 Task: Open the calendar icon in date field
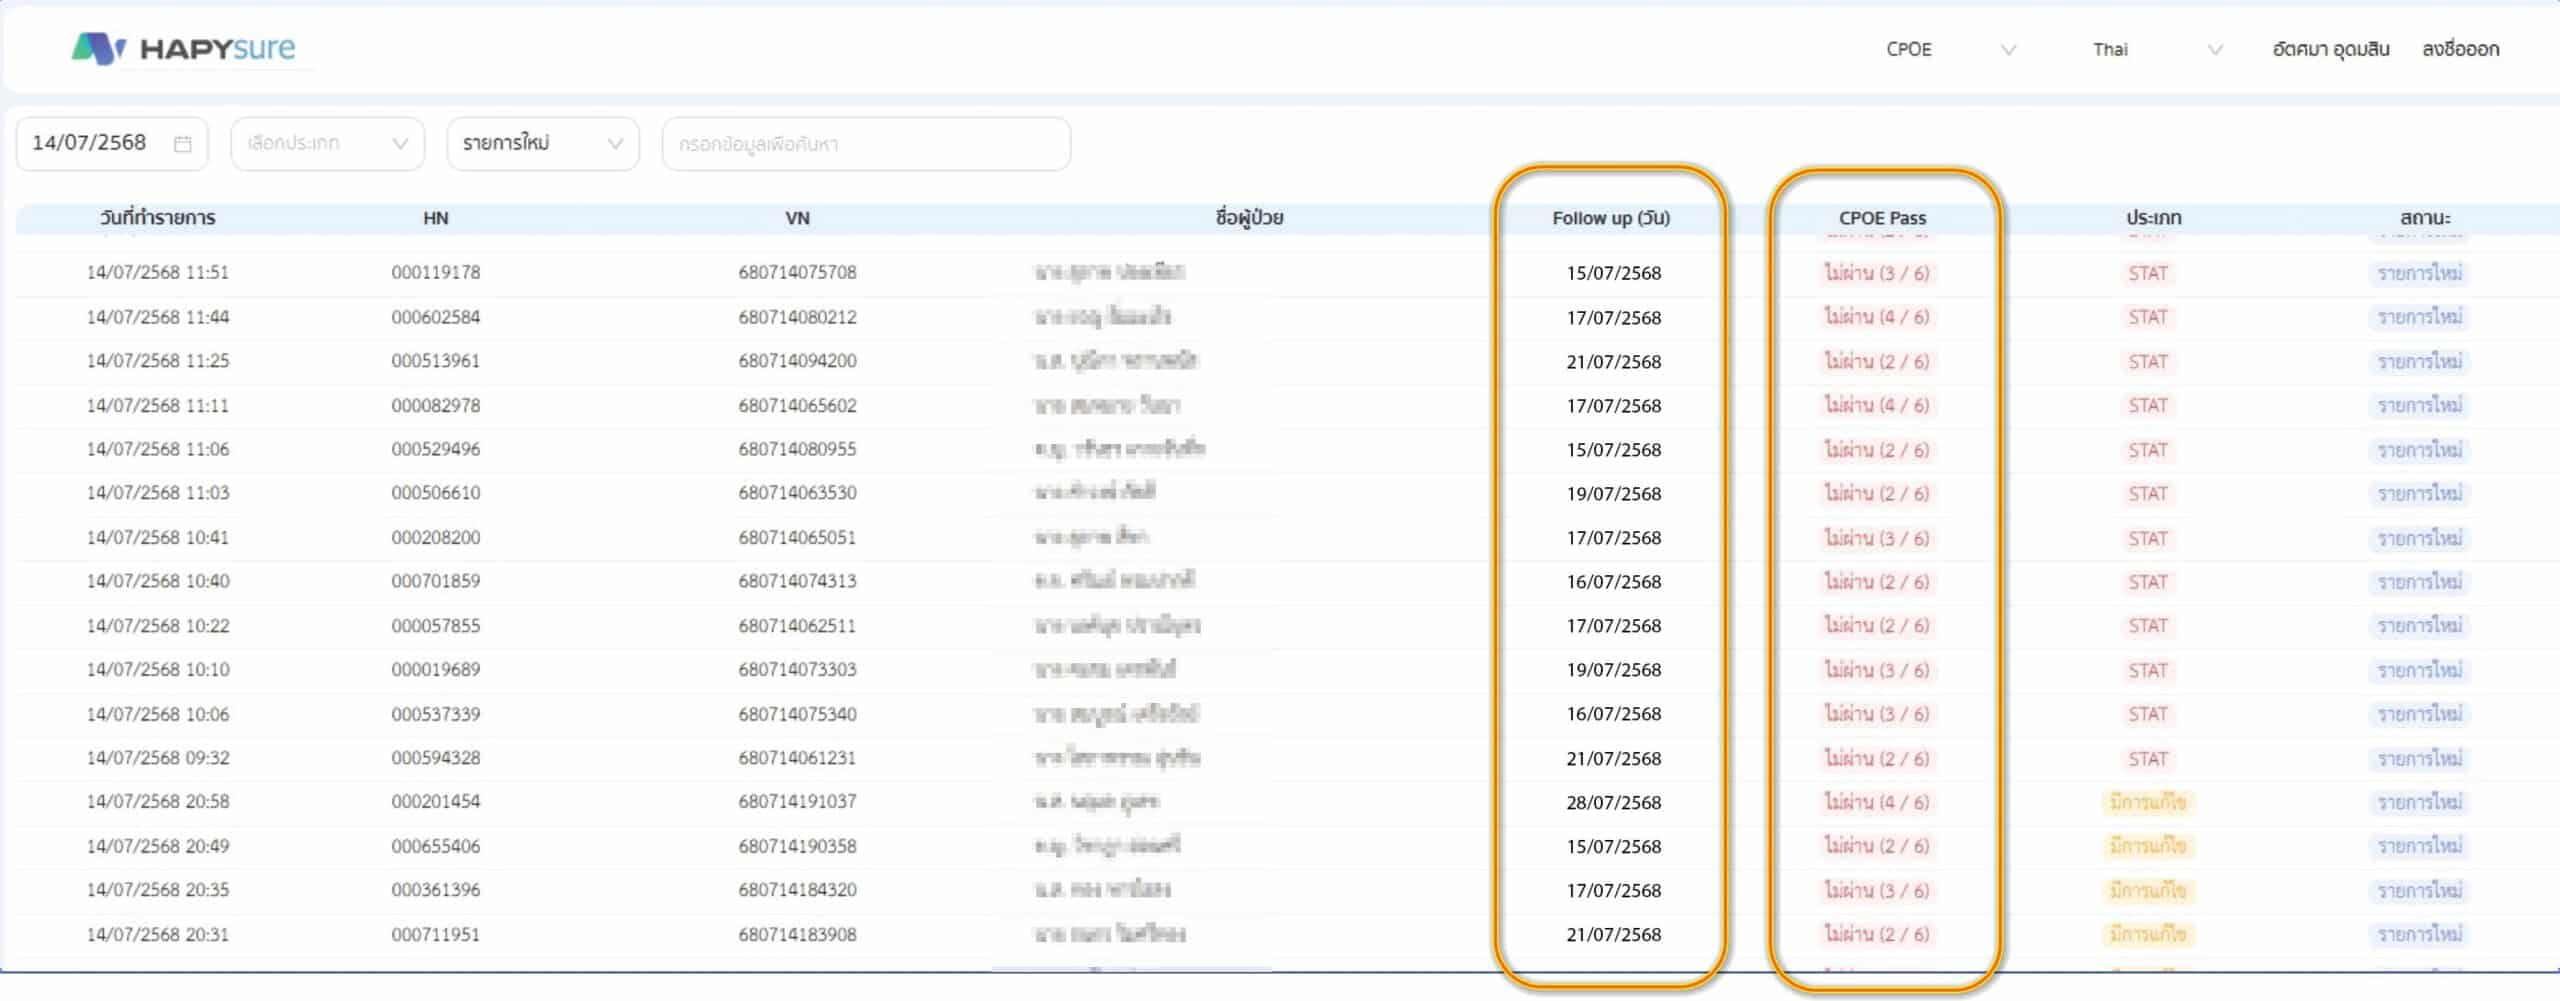click(x=182, y=144)
